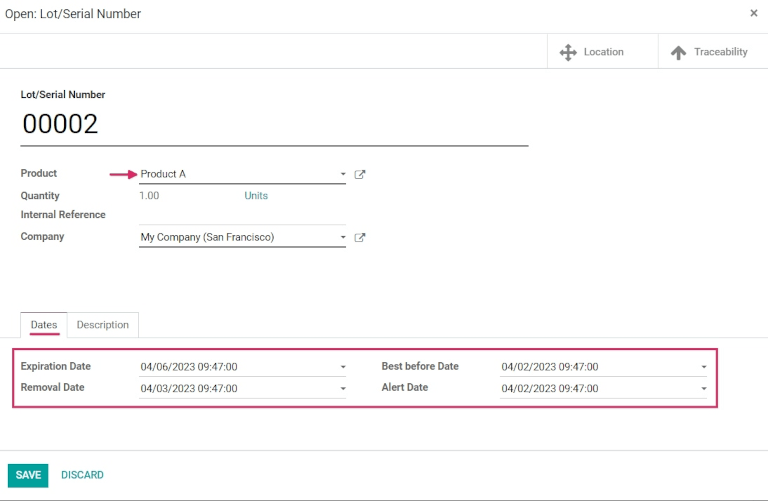Open the Best before Date dropdown
This screenshot has width=768, height=501.
click(x=703, y=367)
